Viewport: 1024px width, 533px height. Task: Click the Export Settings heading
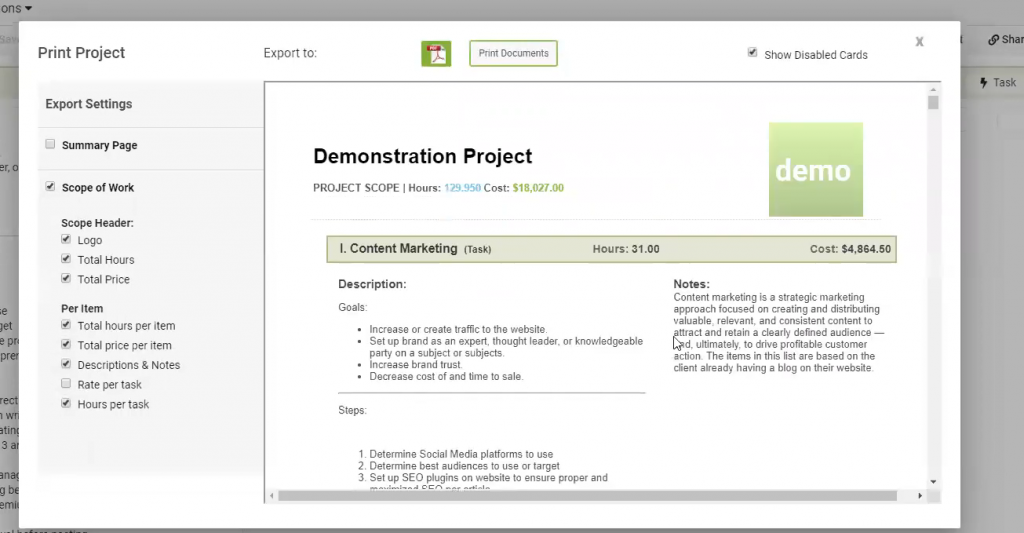[89, 104]
